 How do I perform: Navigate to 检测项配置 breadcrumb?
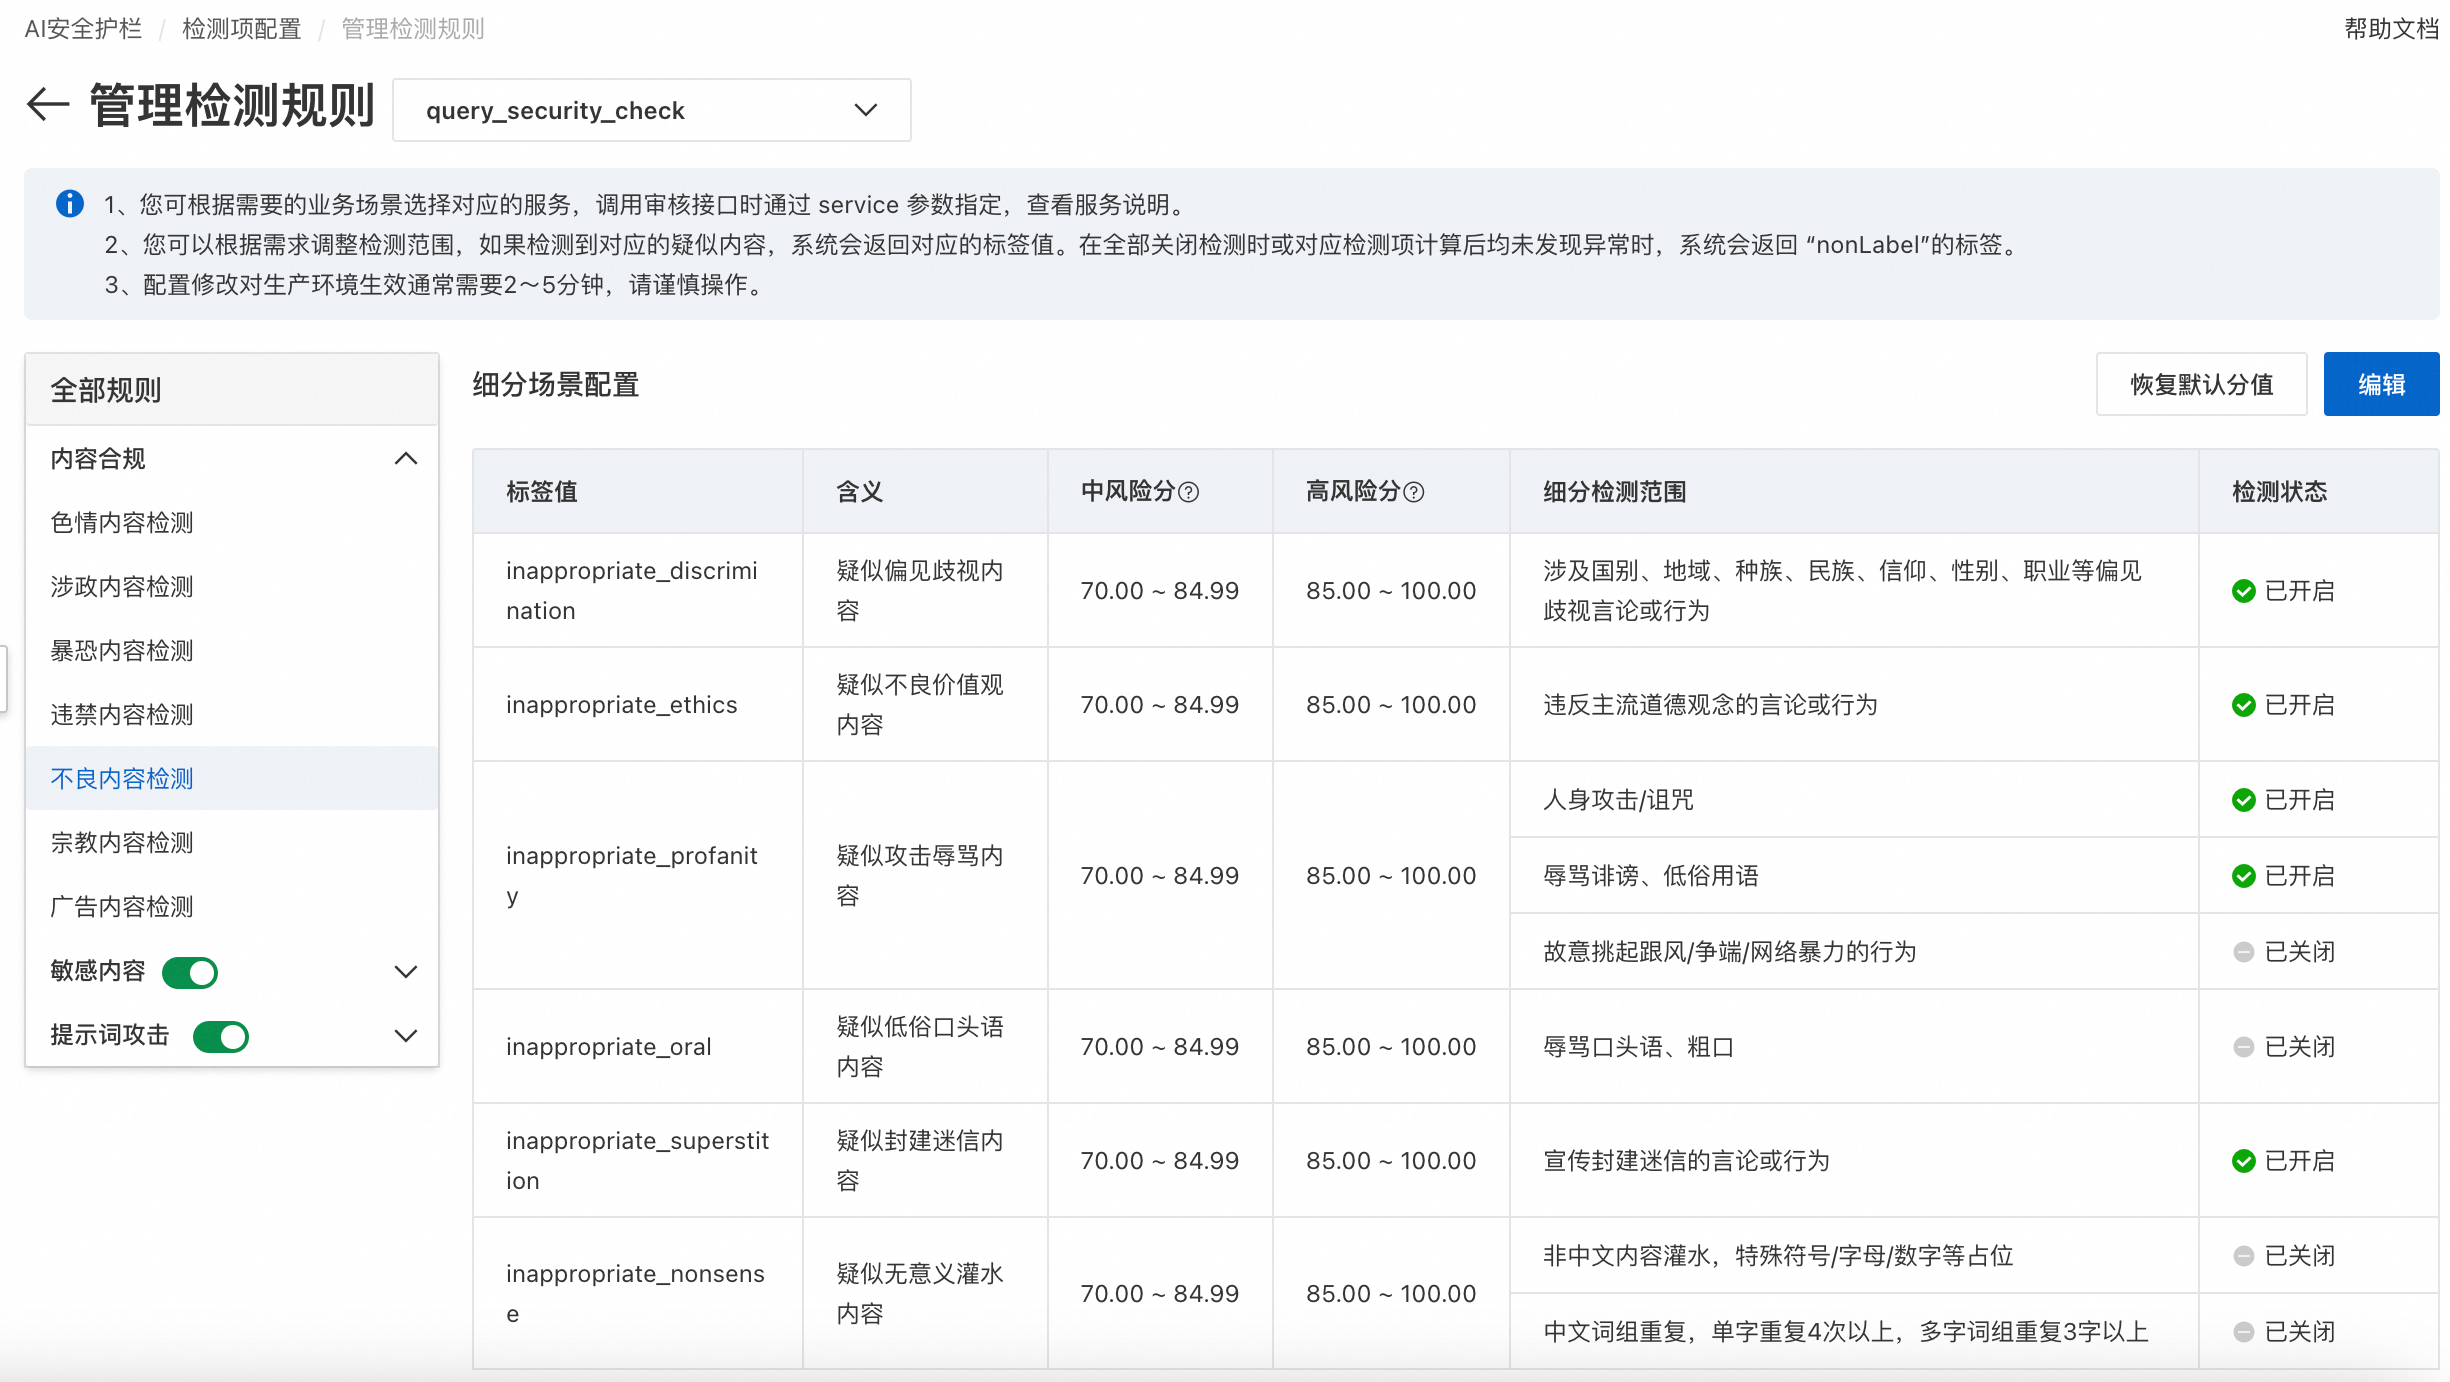(241, 29)
